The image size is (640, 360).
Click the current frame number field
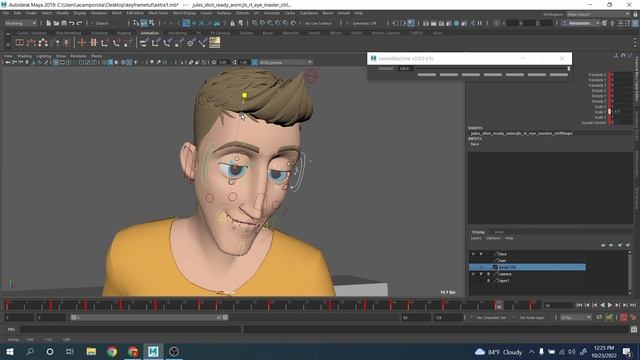click(x=558, y=305)
